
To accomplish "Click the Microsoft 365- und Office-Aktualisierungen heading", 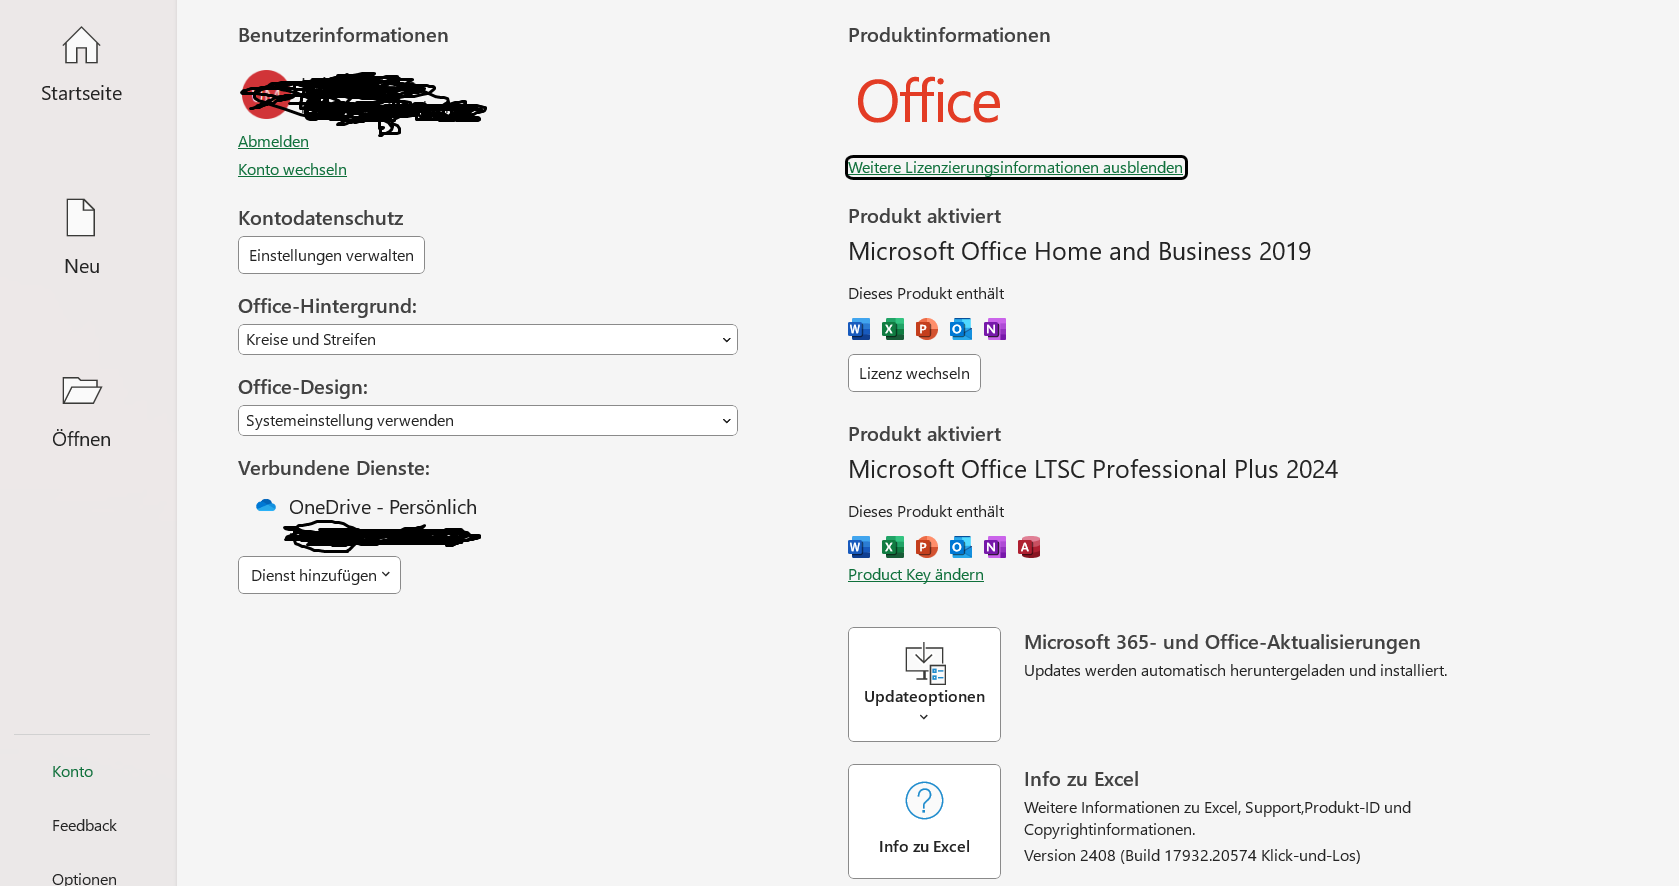I will 1222,643.
